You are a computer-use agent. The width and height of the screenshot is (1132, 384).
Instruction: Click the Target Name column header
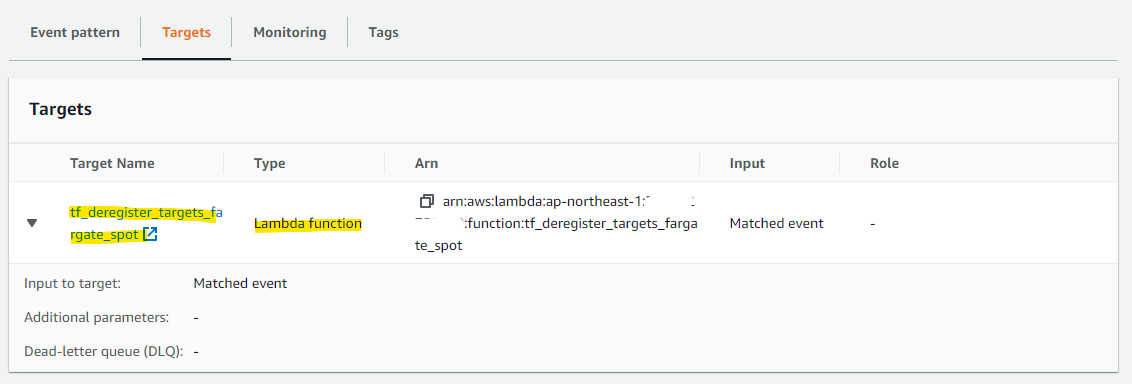[x=112, y=163]
